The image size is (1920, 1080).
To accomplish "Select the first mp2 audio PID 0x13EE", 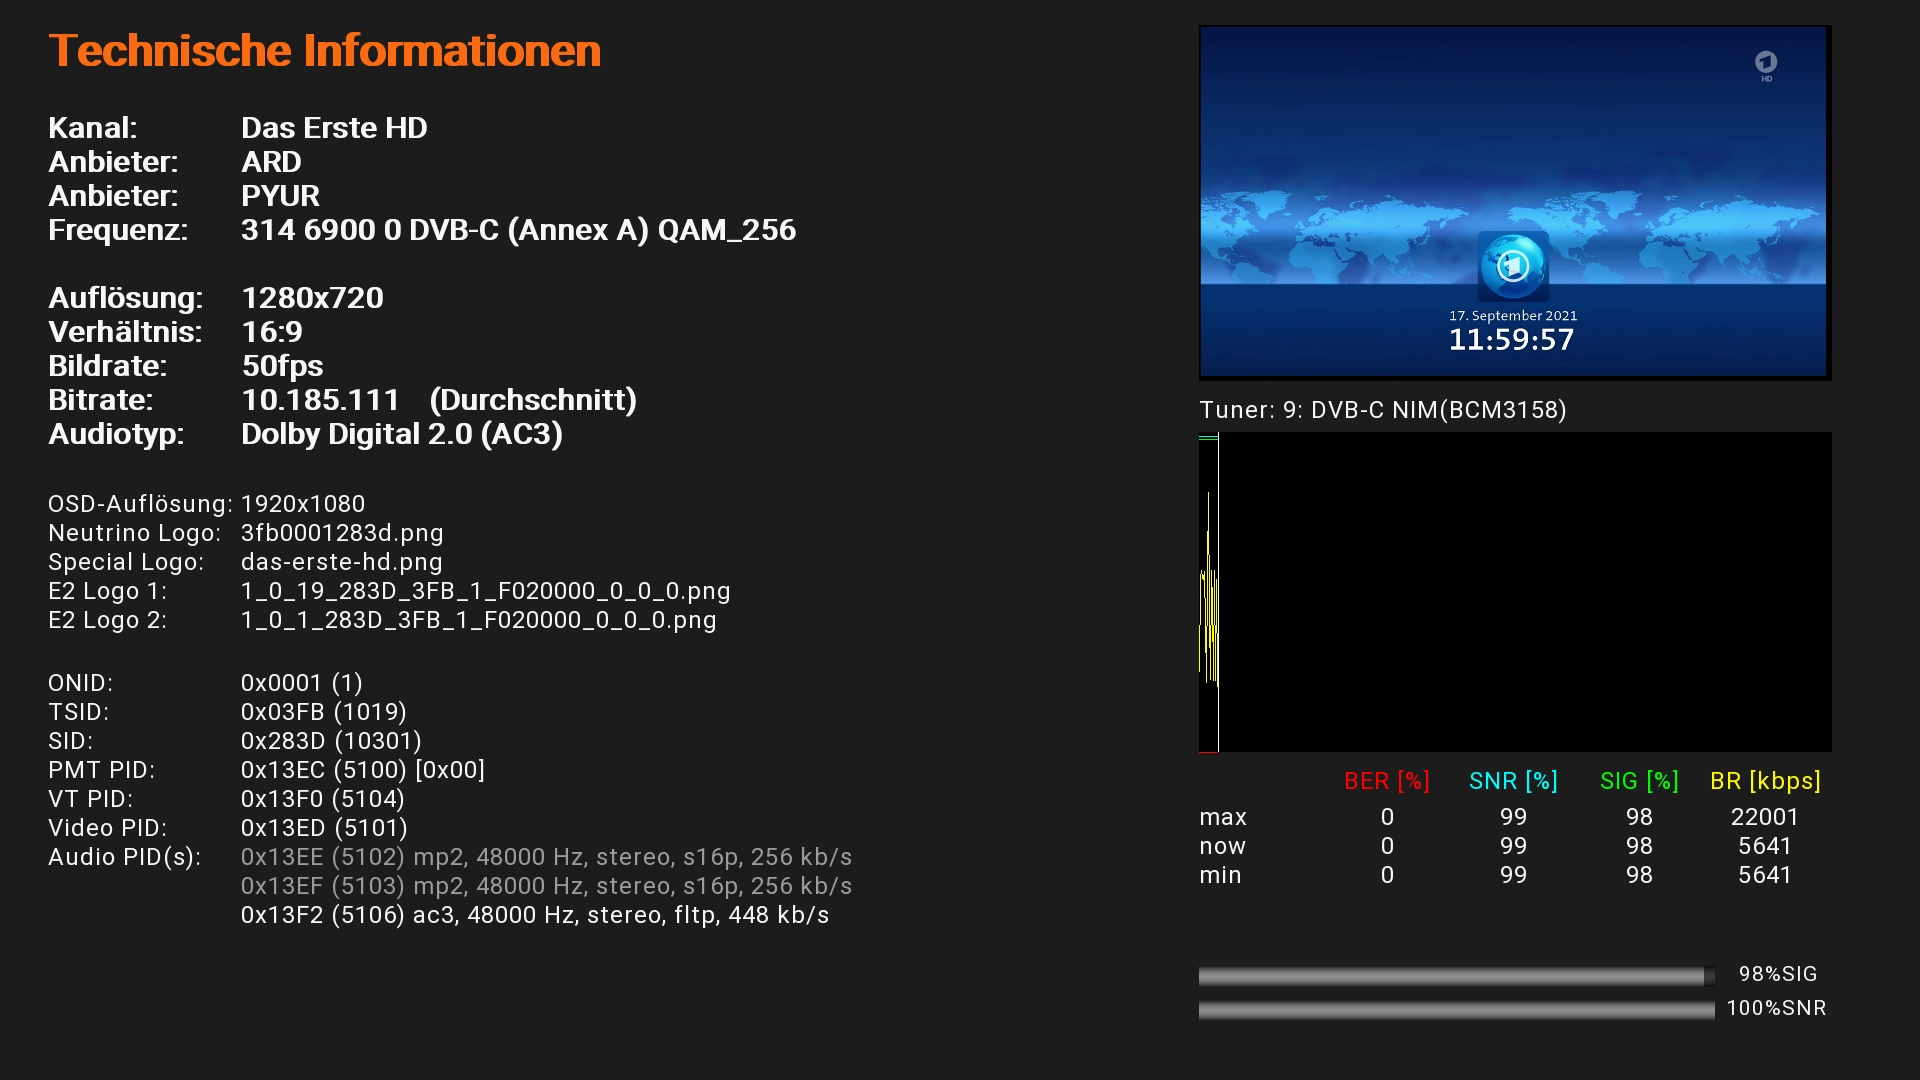I will [546, 857].
